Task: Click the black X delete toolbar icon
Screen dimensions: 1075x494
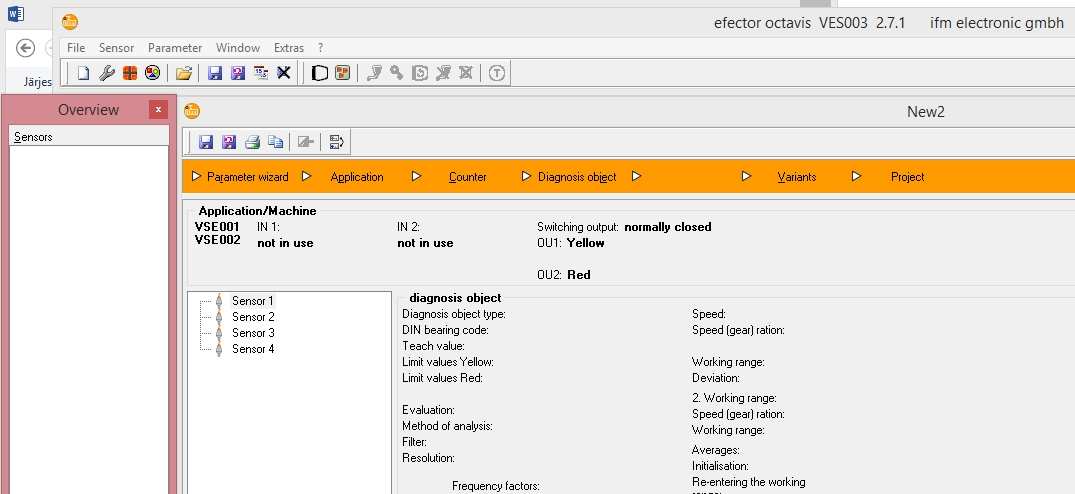Action: click(x=283, y=73)
